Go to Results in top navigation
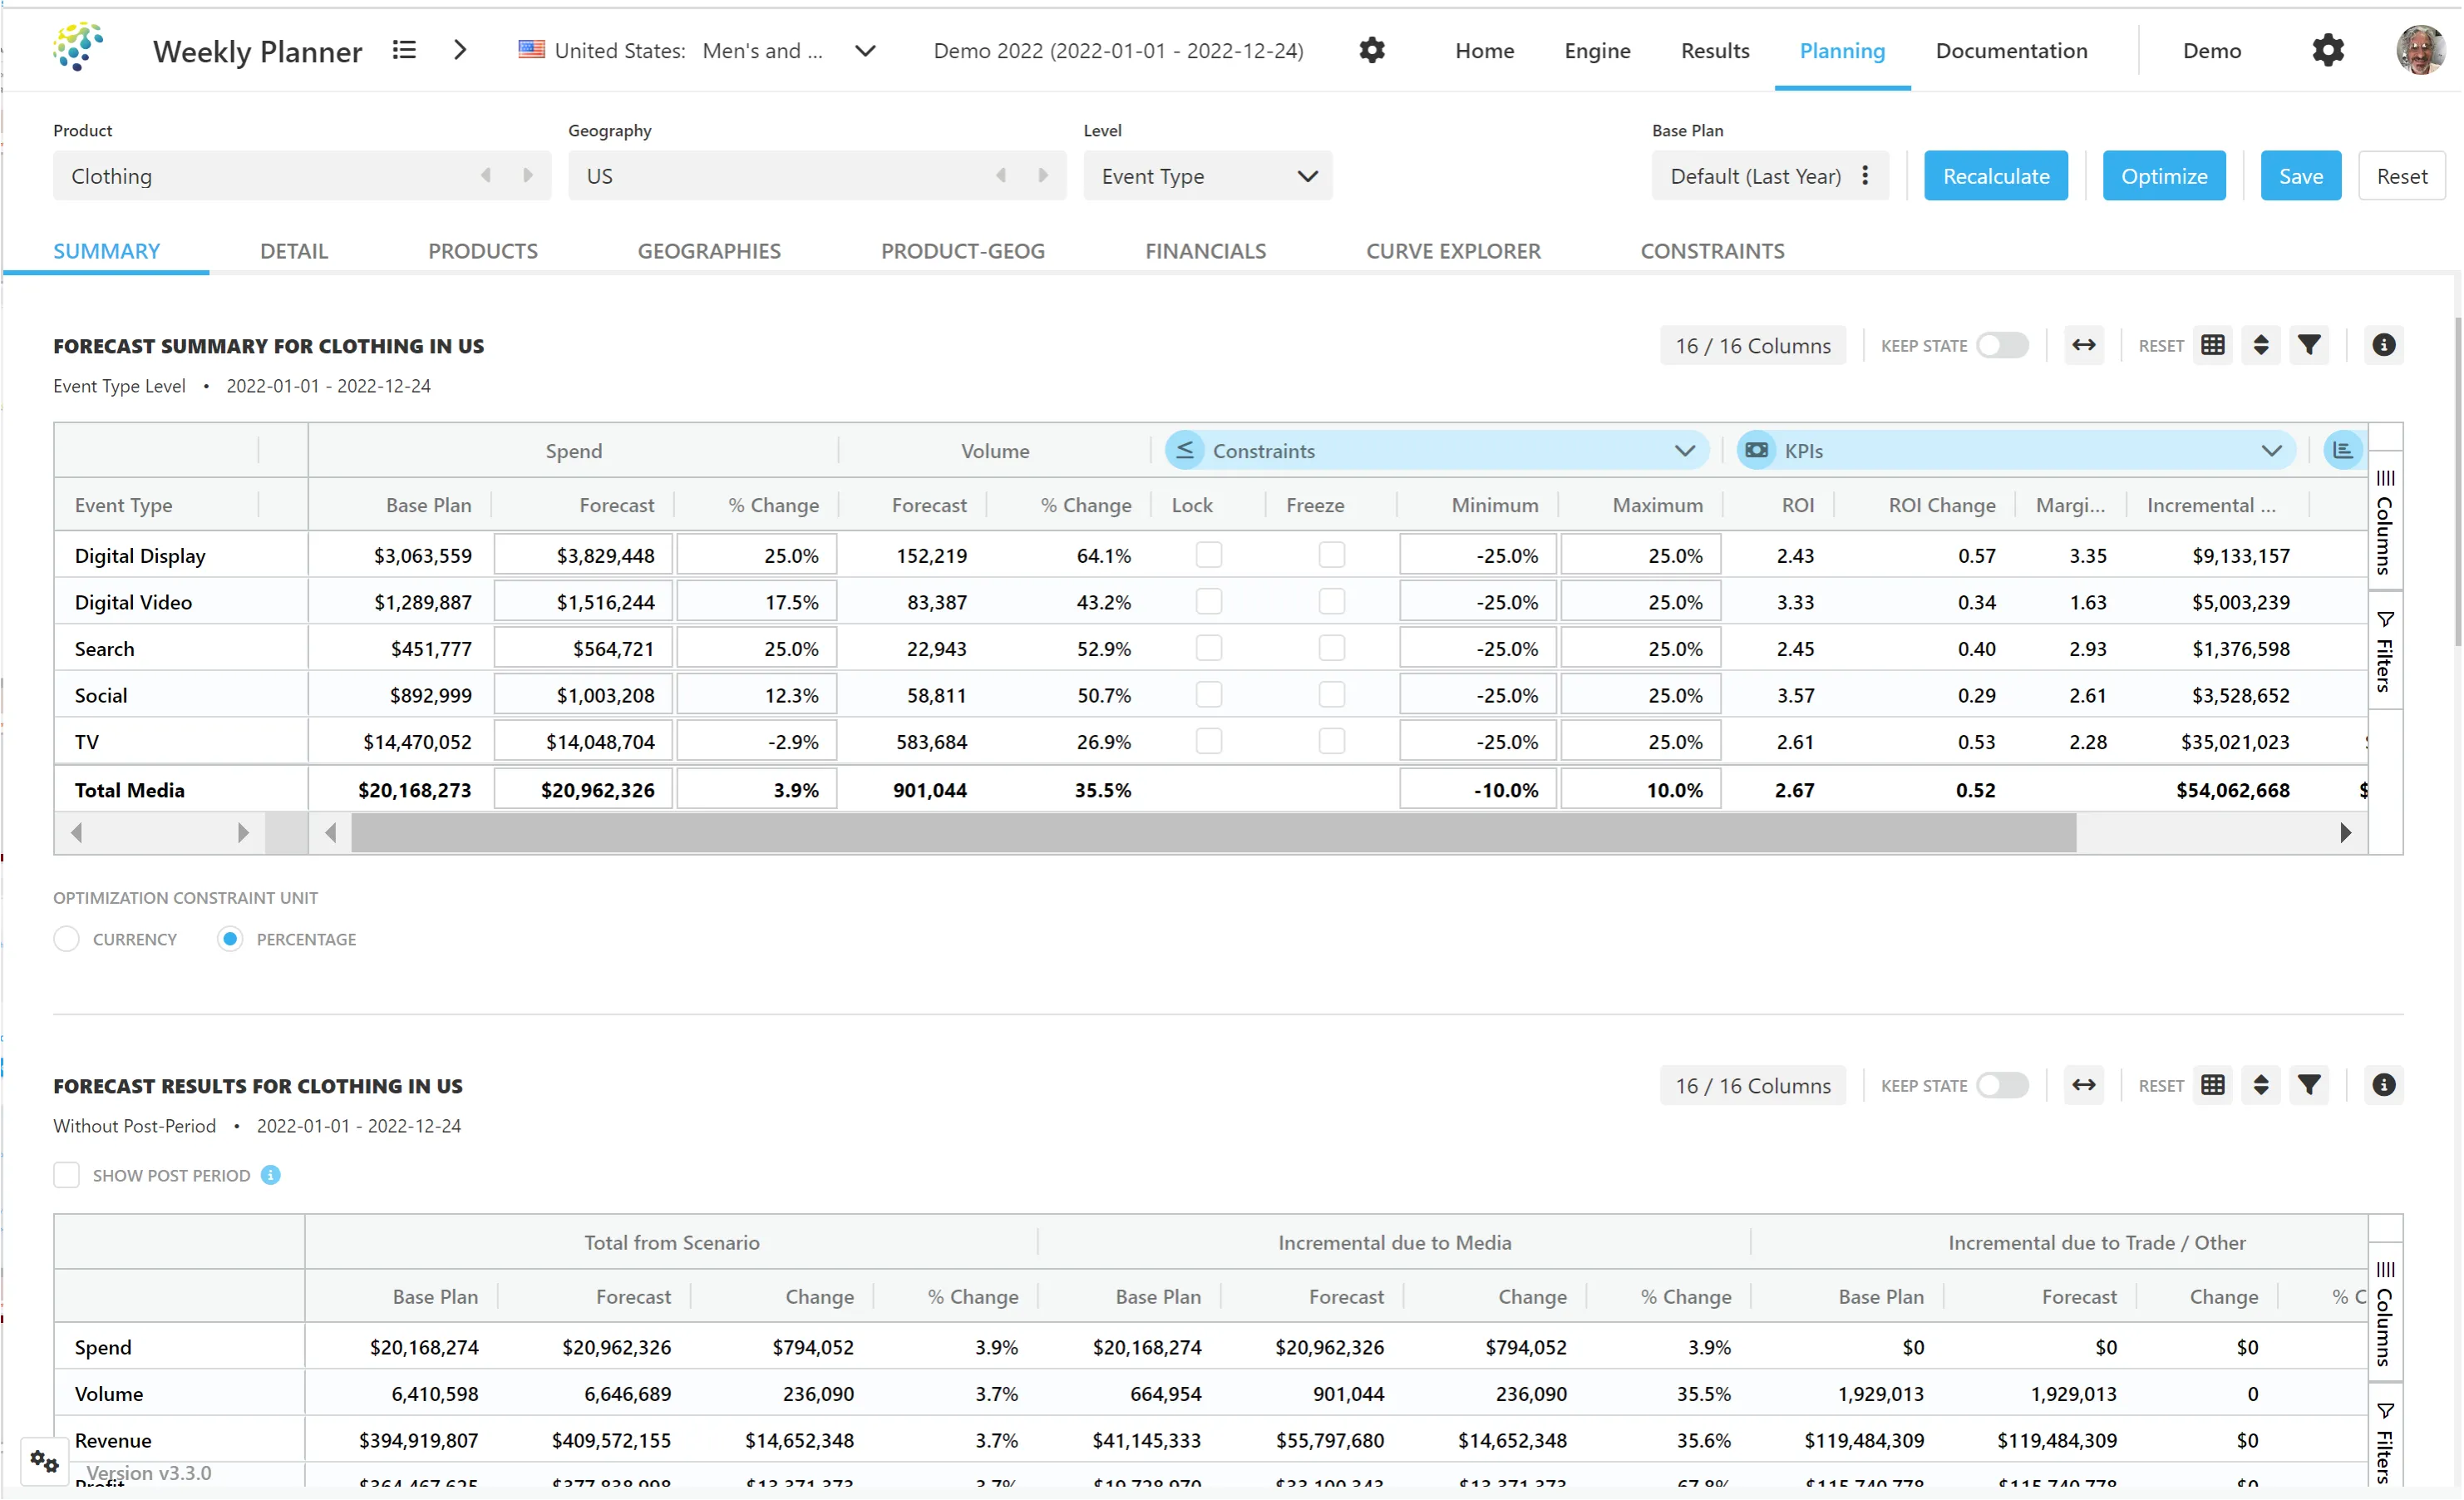Image resolution: width=2464 pixels, height=1500 pixels. click(x=1714, y=50)
